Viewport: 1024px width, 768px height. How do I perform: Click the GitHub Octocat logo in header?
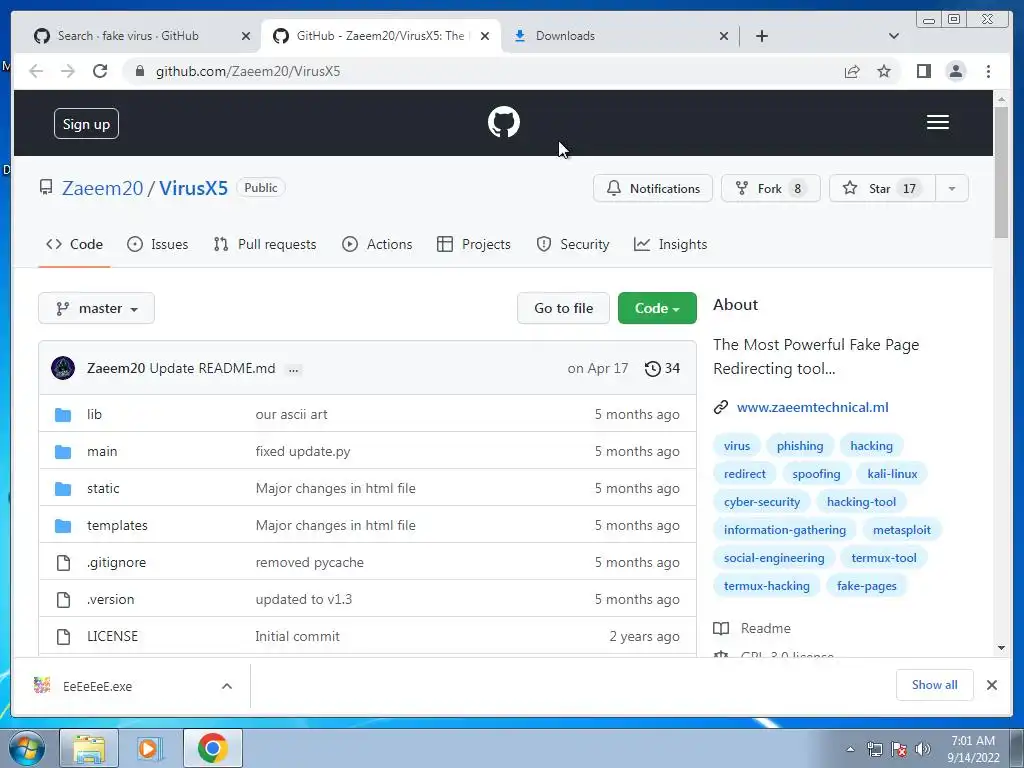(x=504, y=122)
